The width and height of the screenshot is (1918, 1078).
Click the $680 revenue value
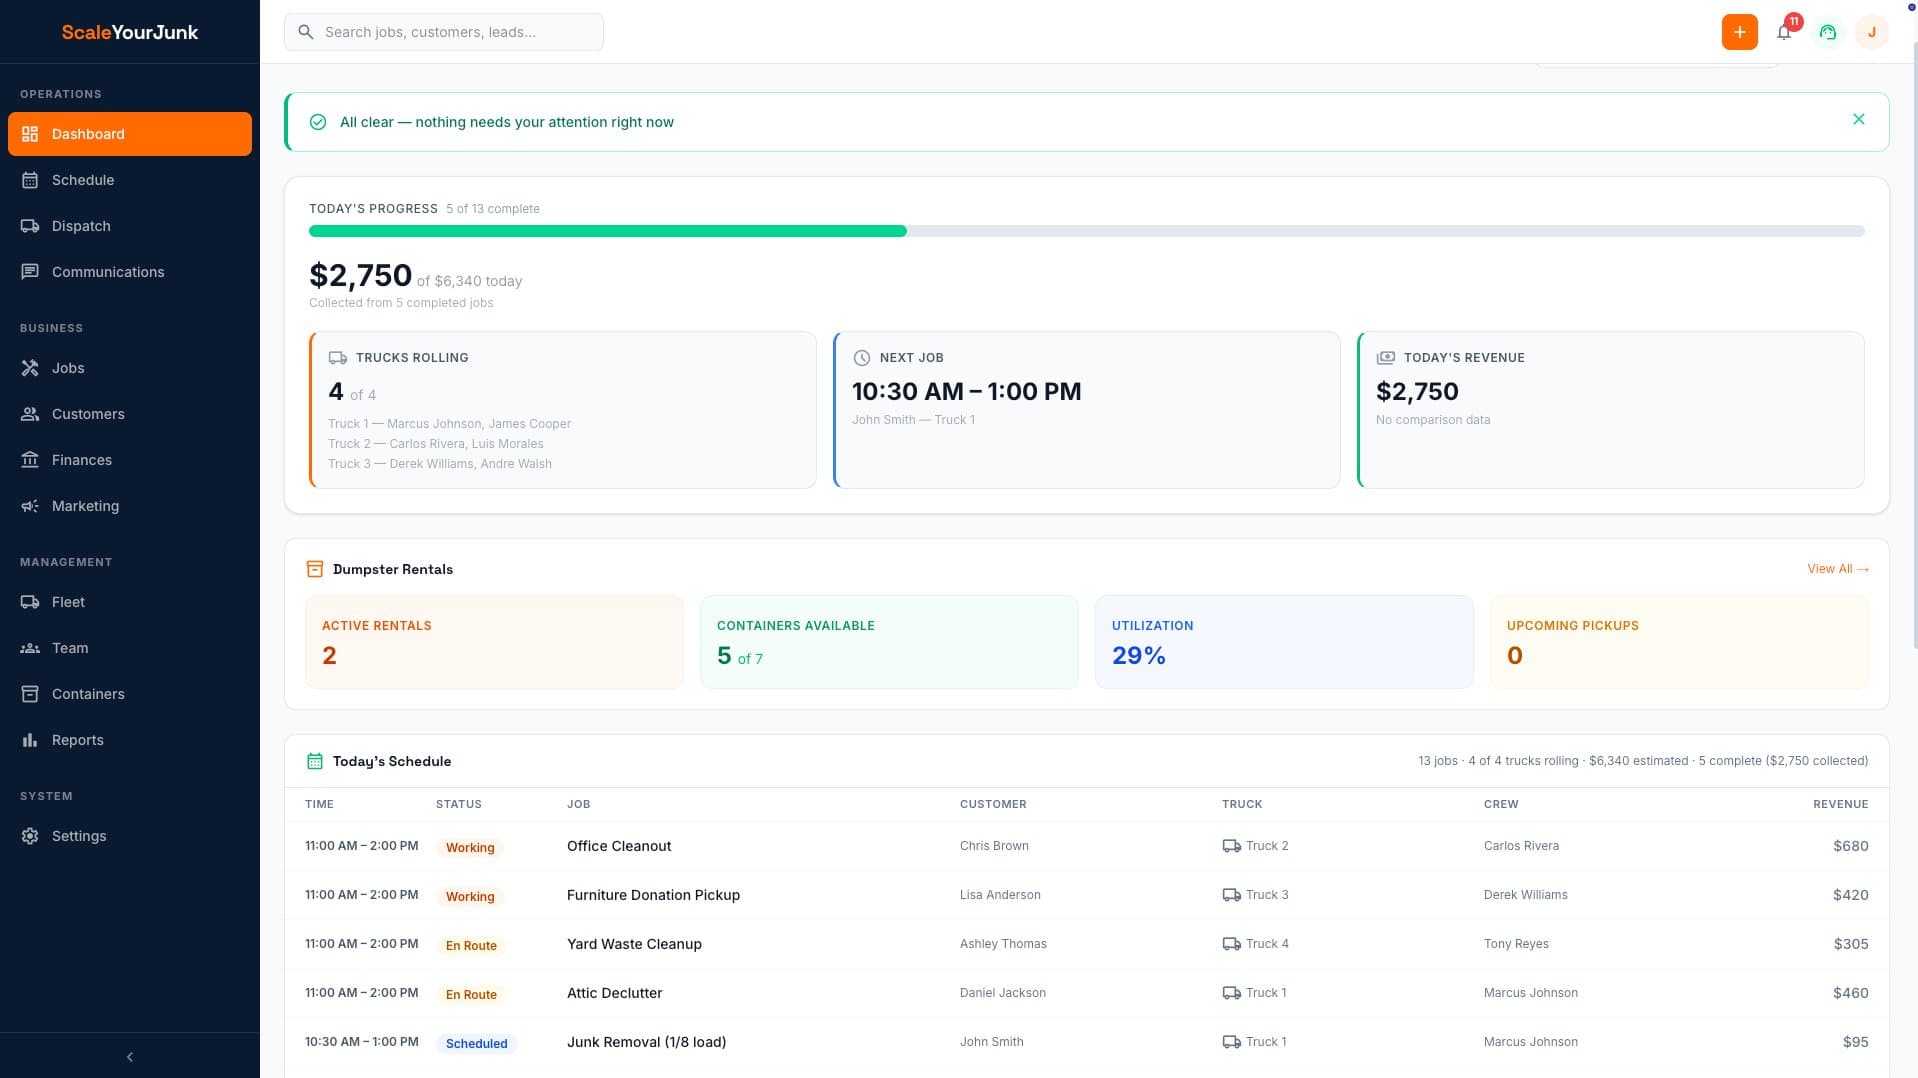pyautogui.click(x=1850, y=846)
